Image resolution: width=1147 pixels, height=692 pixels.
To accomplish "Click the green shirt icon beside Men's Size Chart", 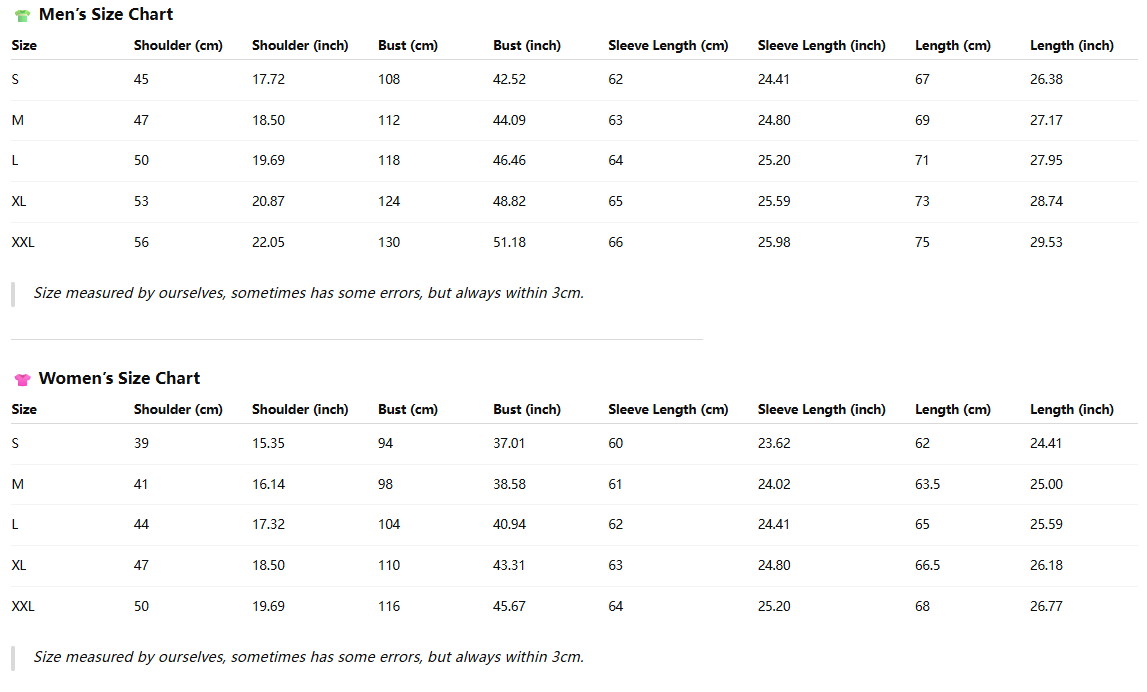I will click(x=22, y=15).
